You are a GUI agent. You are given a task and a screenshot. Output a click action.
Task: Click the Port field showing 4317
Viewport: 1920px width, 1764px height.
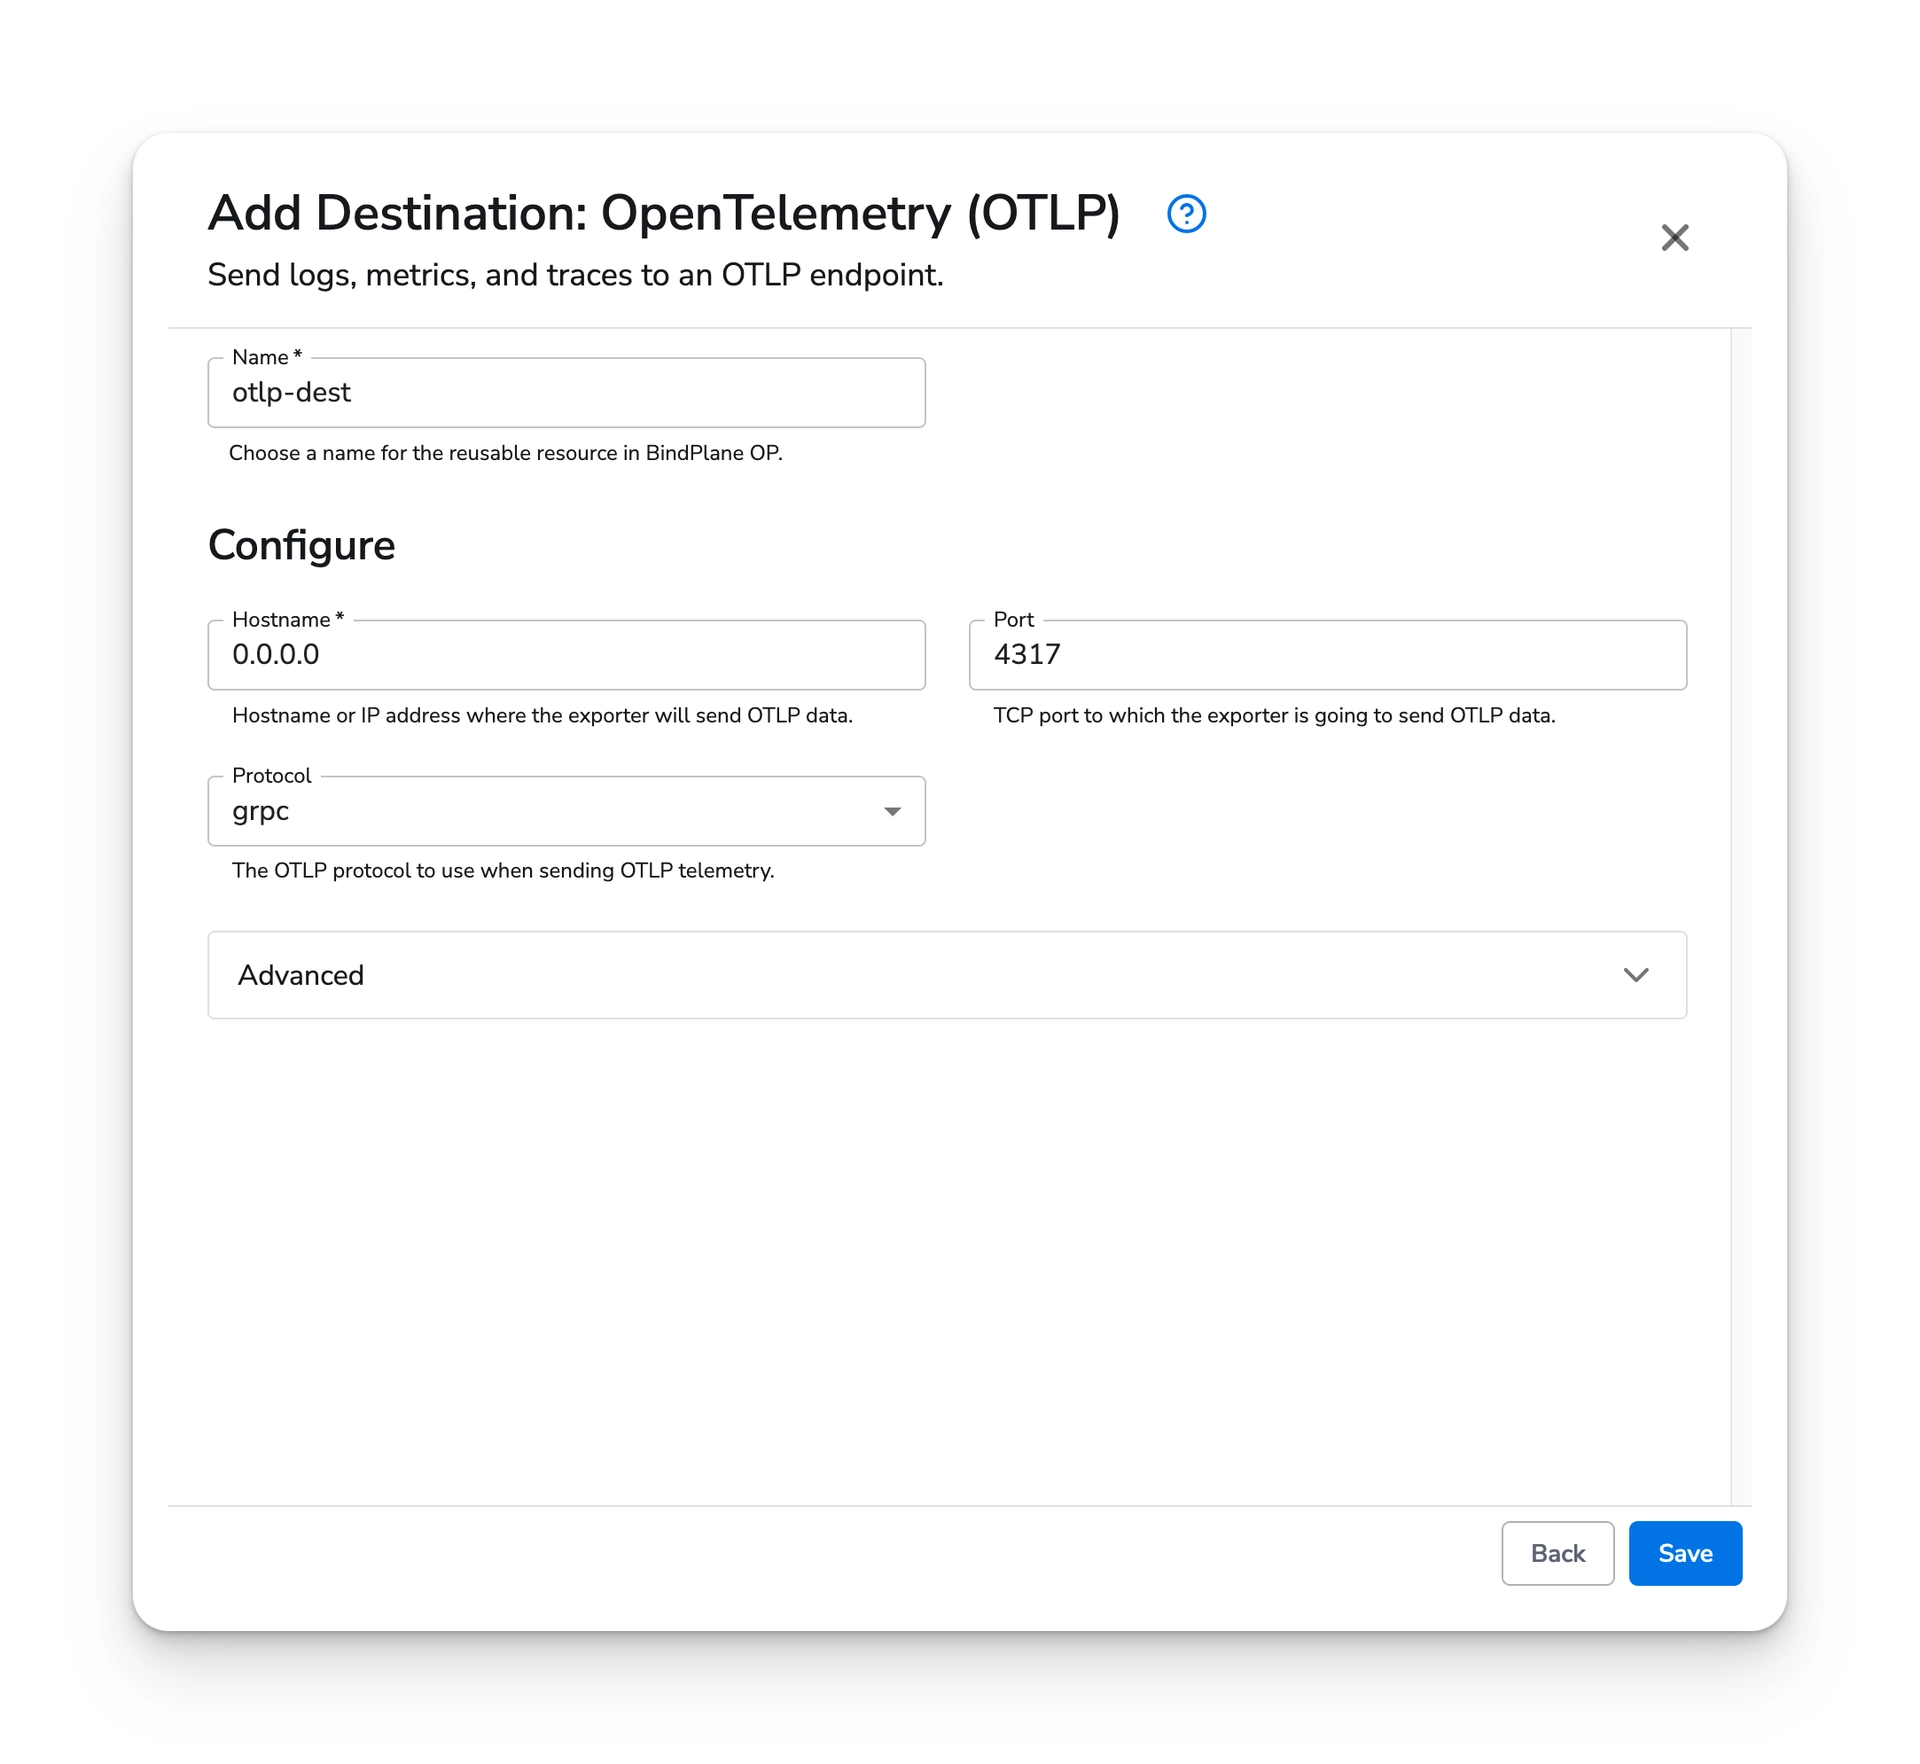[x=1327, y=655]
